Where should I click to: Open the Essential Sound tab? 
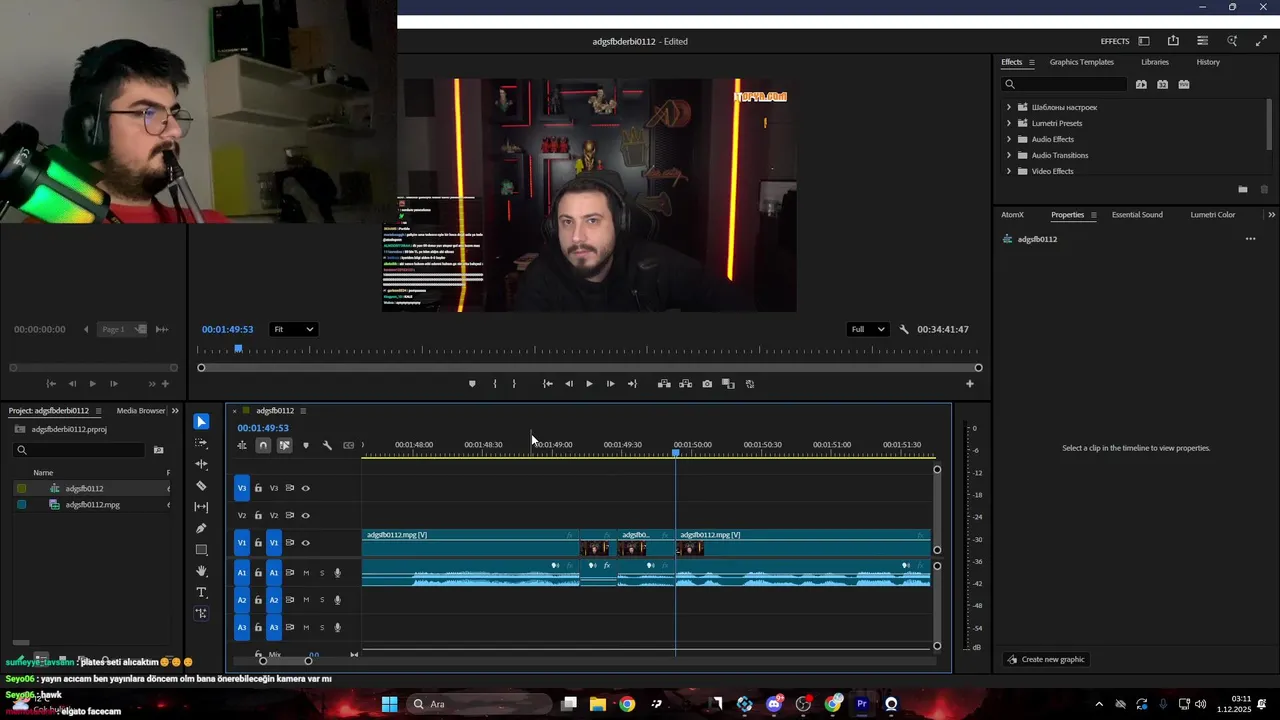pyautogui.click(x=1137, y=215)
